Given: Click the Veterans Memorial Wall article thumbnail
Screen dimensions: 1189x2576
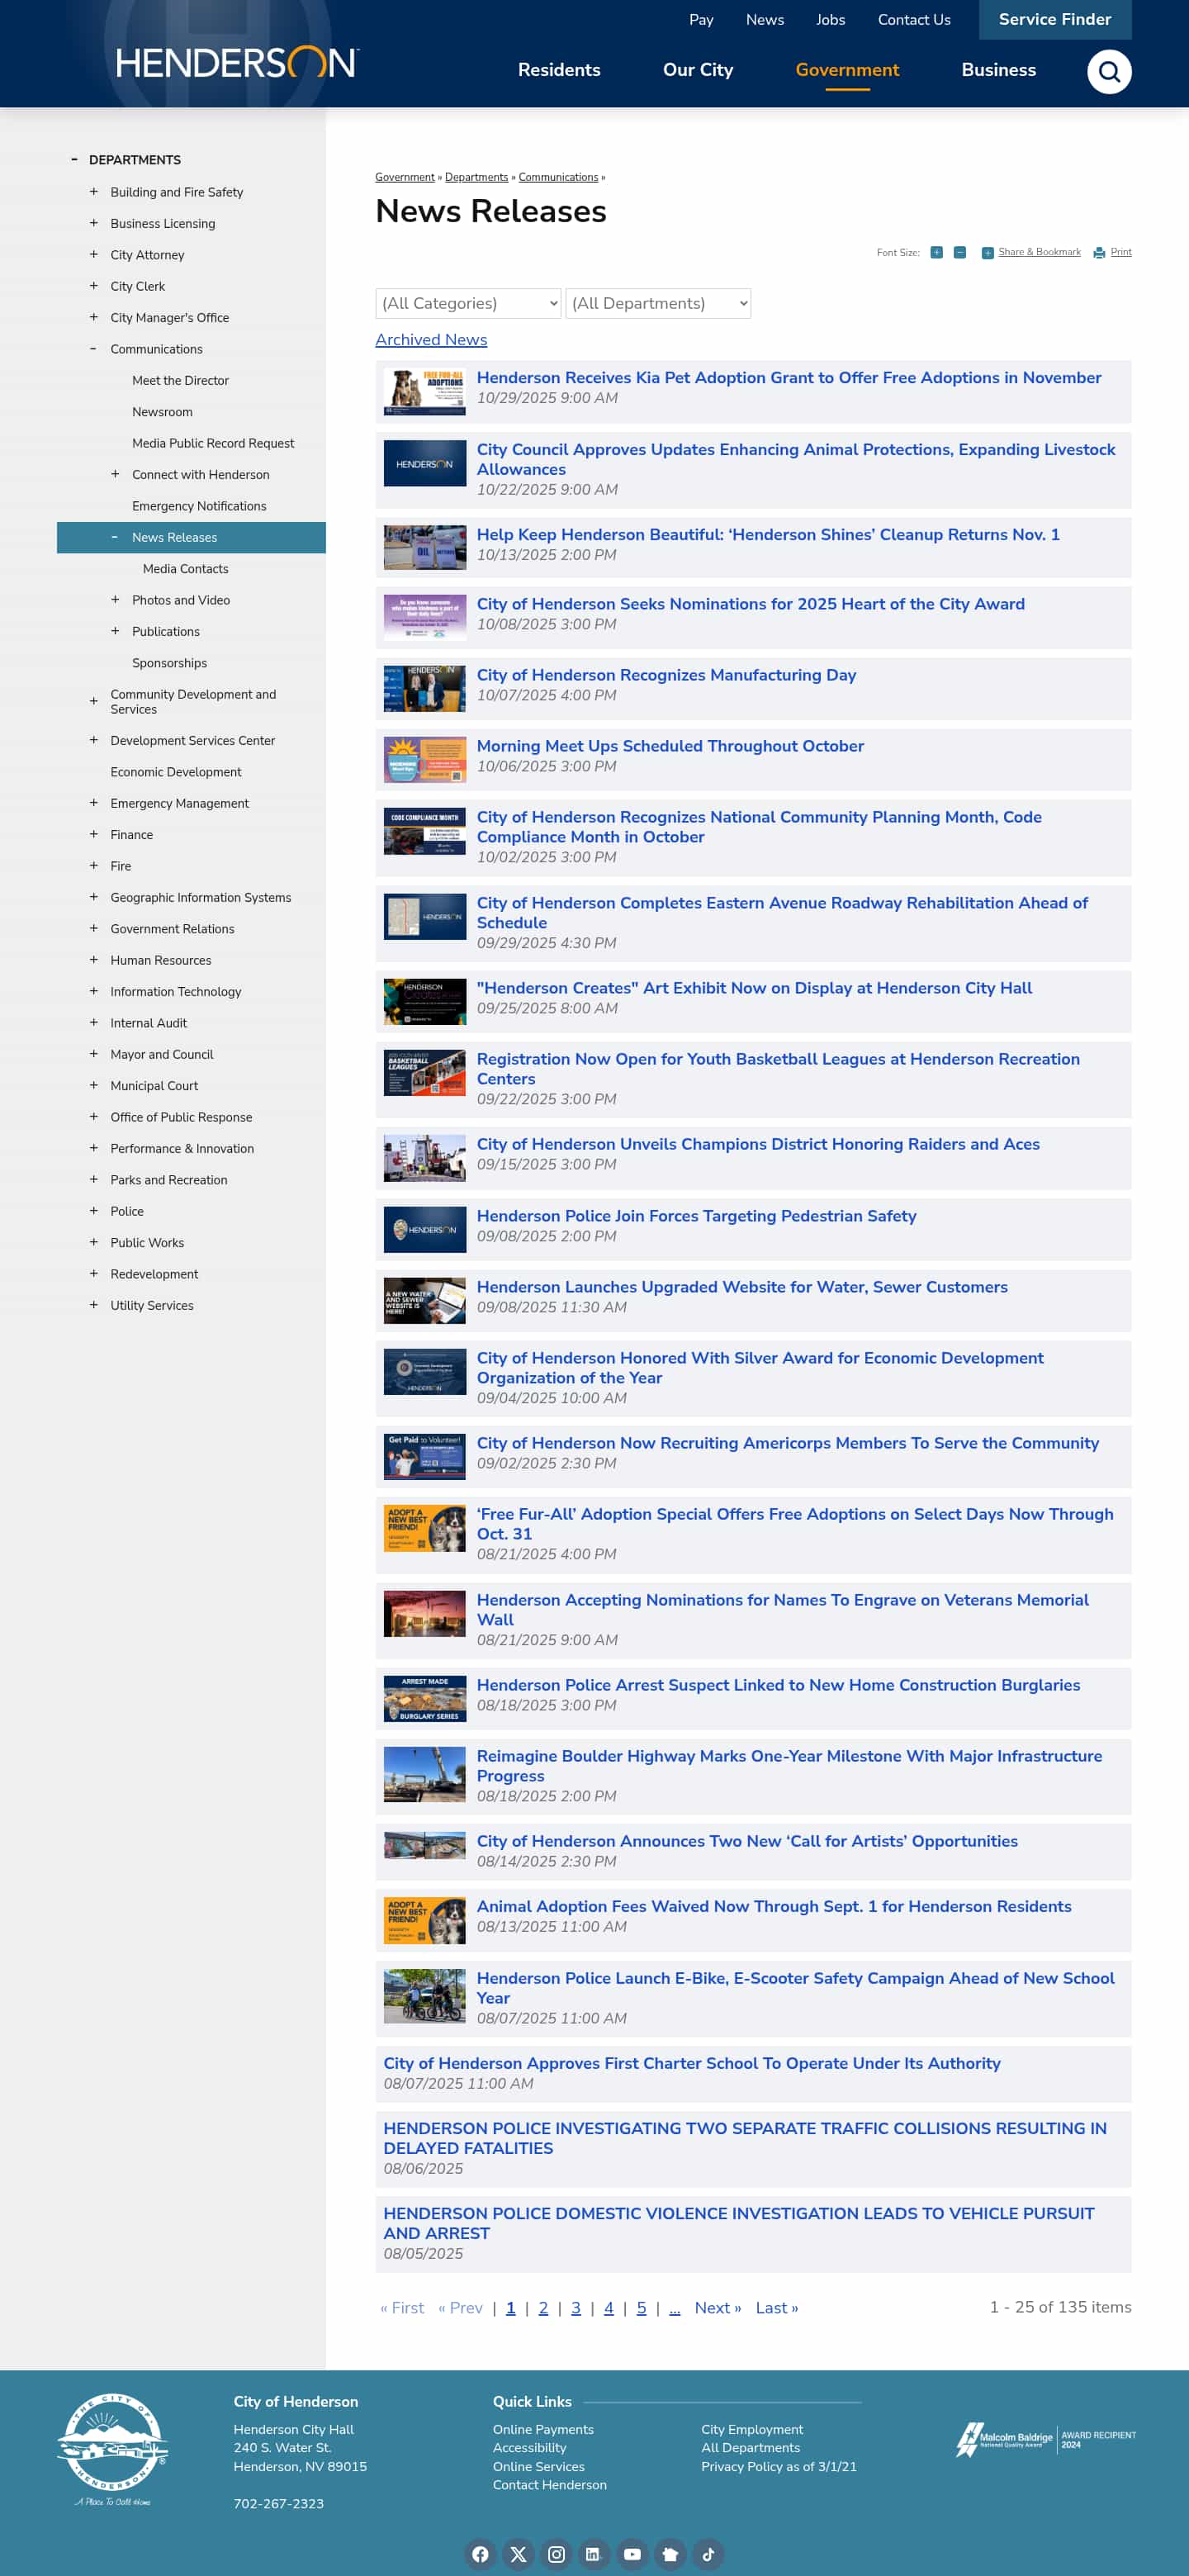Looking at the screenshot, I should (424, 1613).
